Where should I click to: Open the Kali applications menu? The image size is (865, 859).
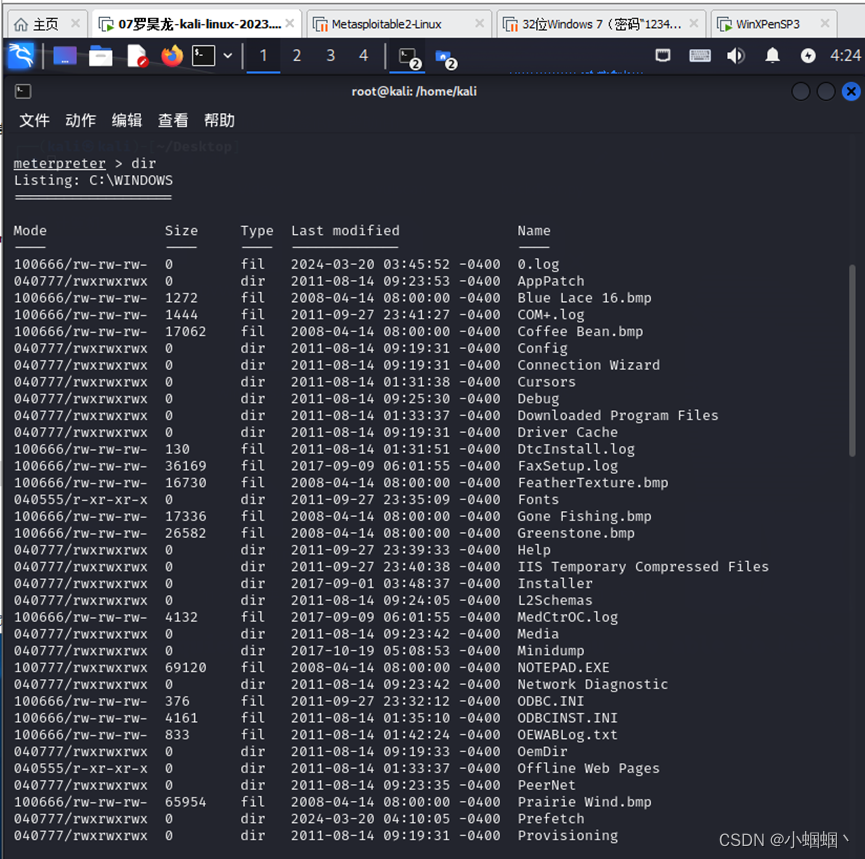pos(20,56)
